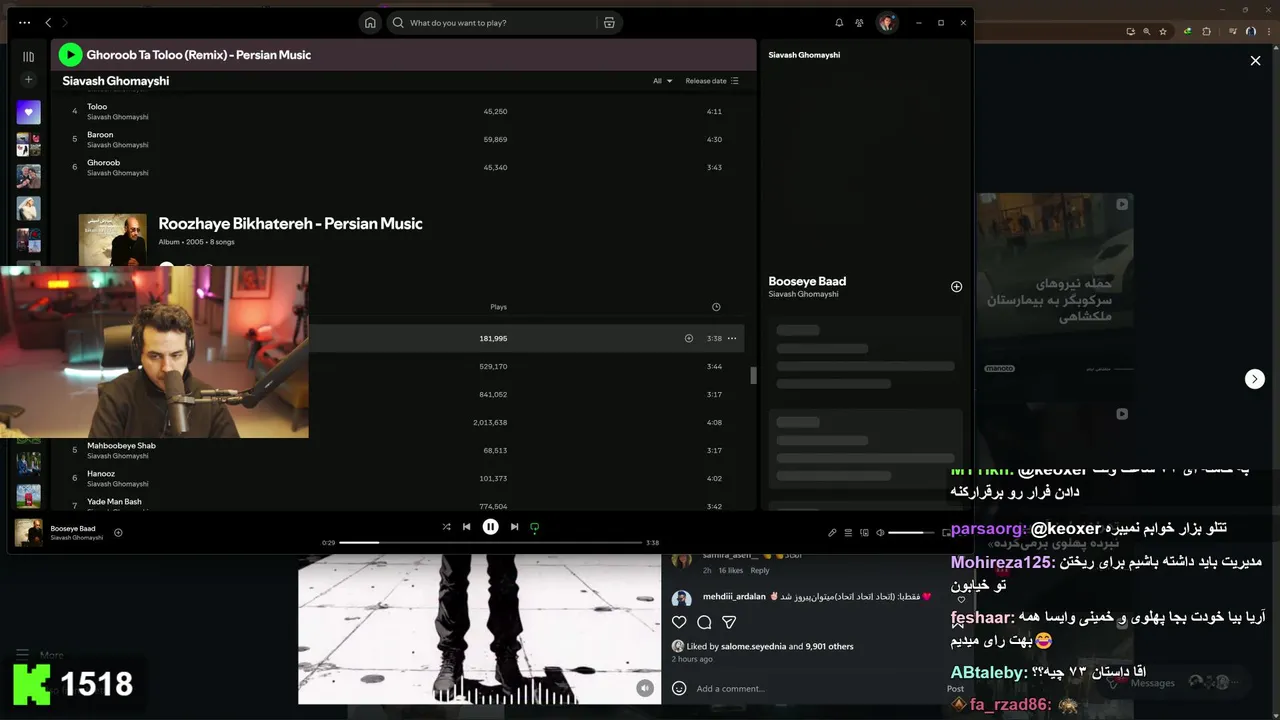Image resolution: width=1280 pixels, height=720 pixels.
Task: Seek within the song progress bar
Action: point(490,543)
